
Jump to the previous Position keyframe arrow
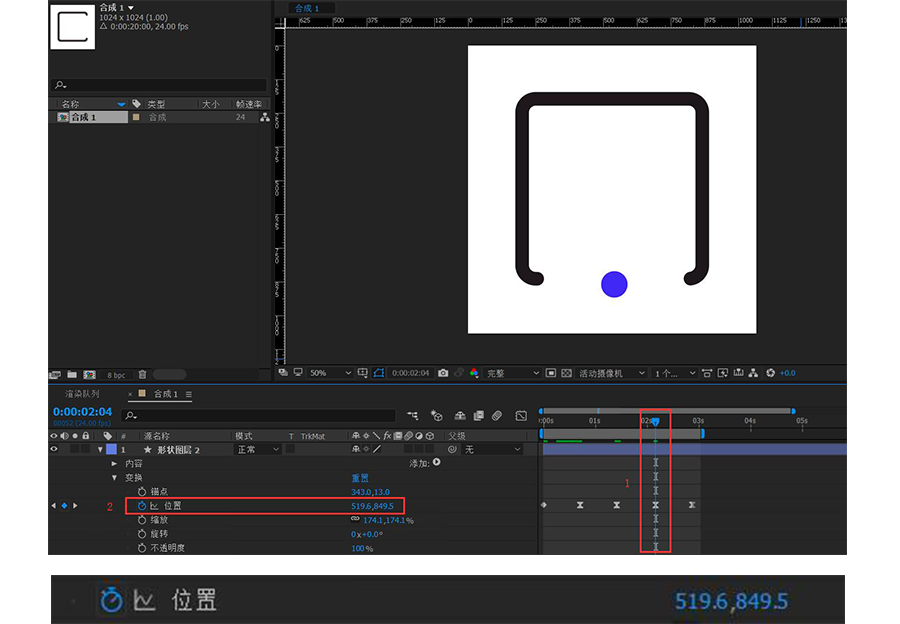pos(54,506)
